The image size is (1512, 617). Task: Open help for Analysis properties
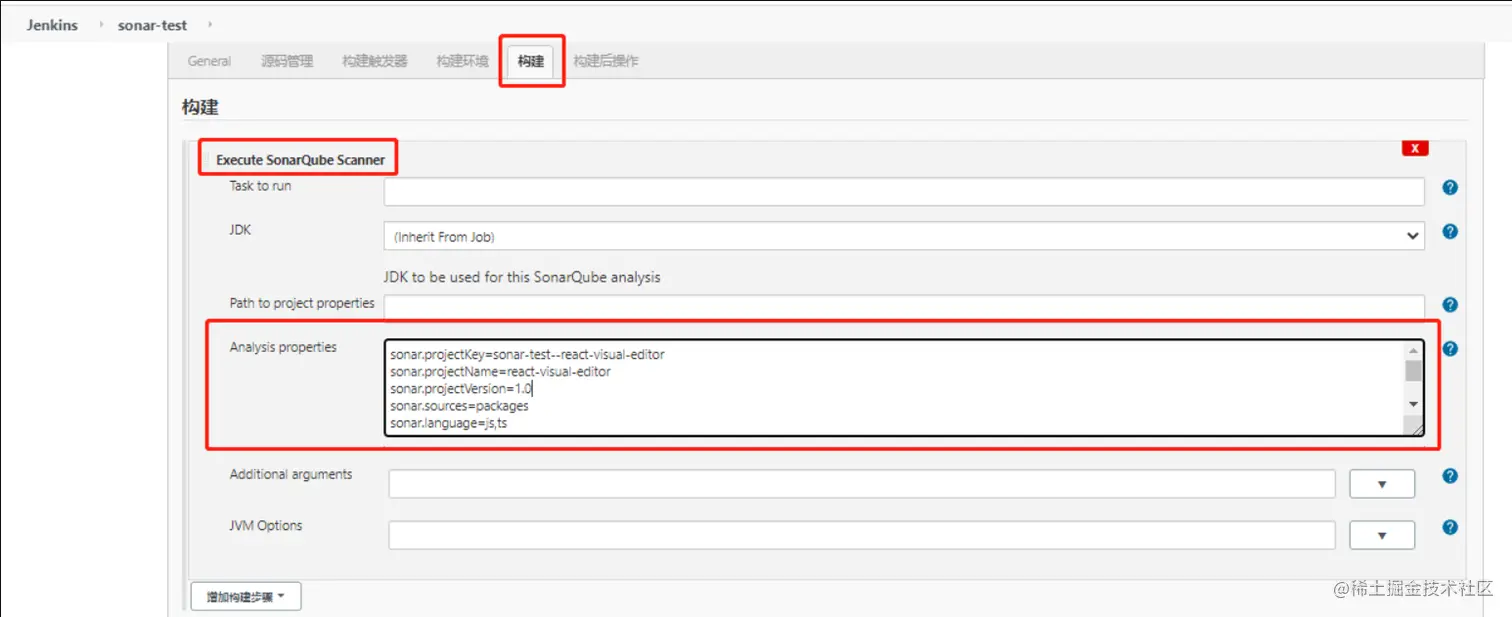[x=1450, y=349]
